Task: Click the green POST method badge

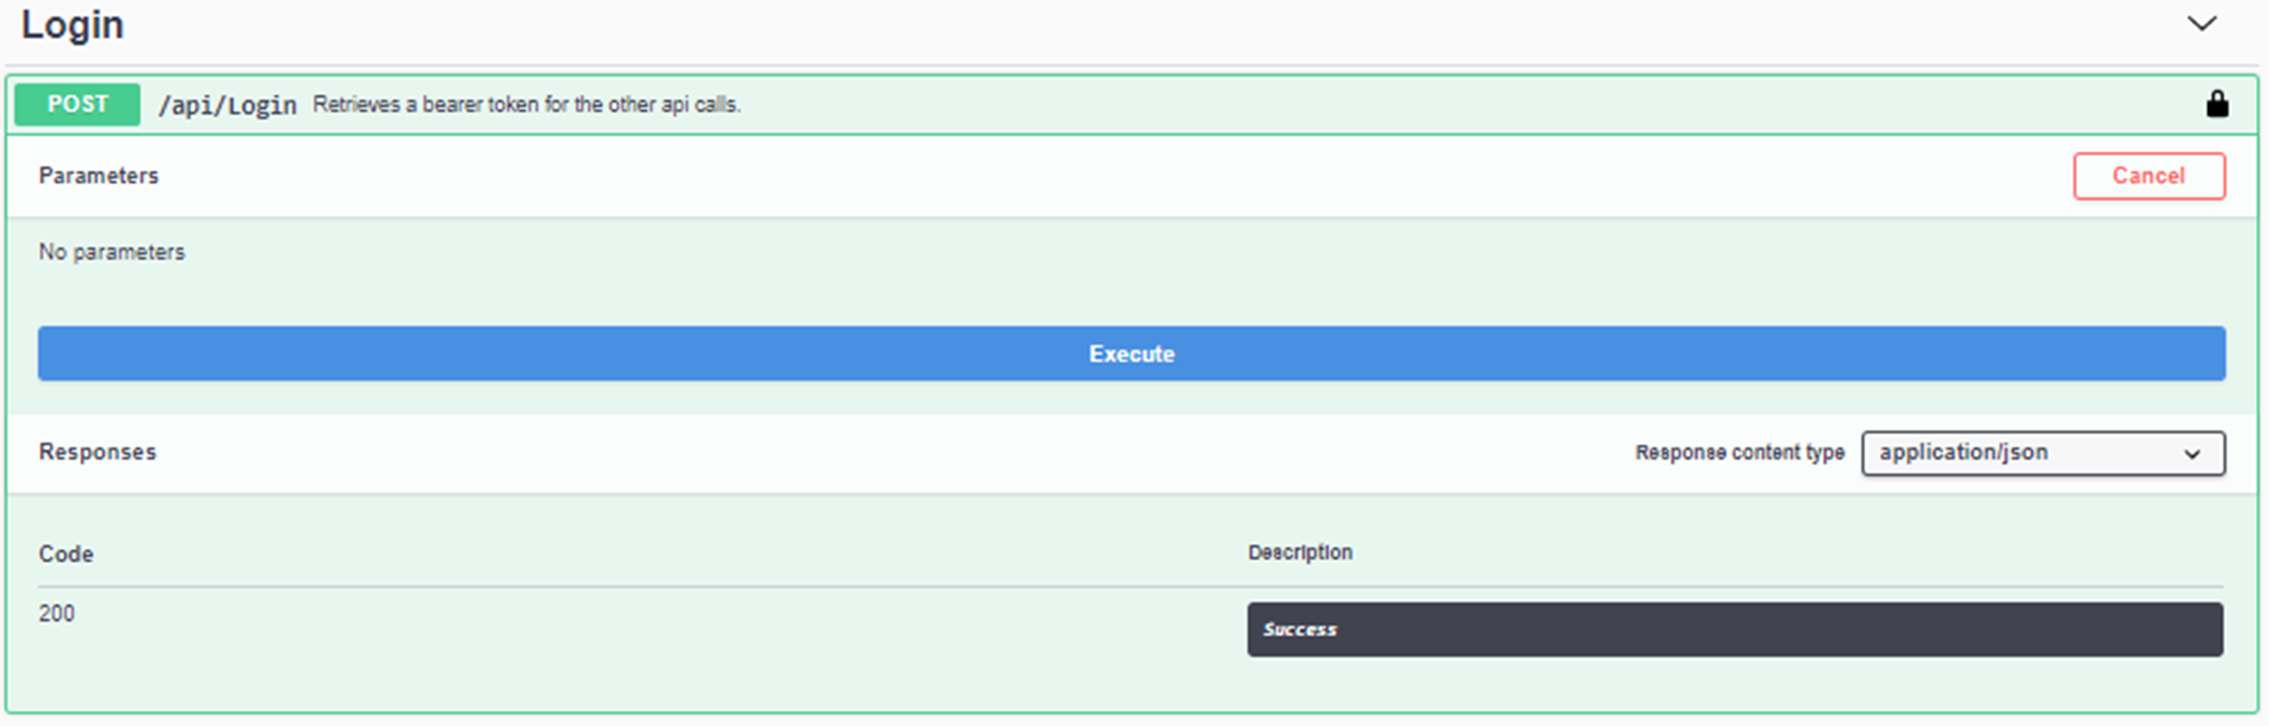Action: point(77,104)
